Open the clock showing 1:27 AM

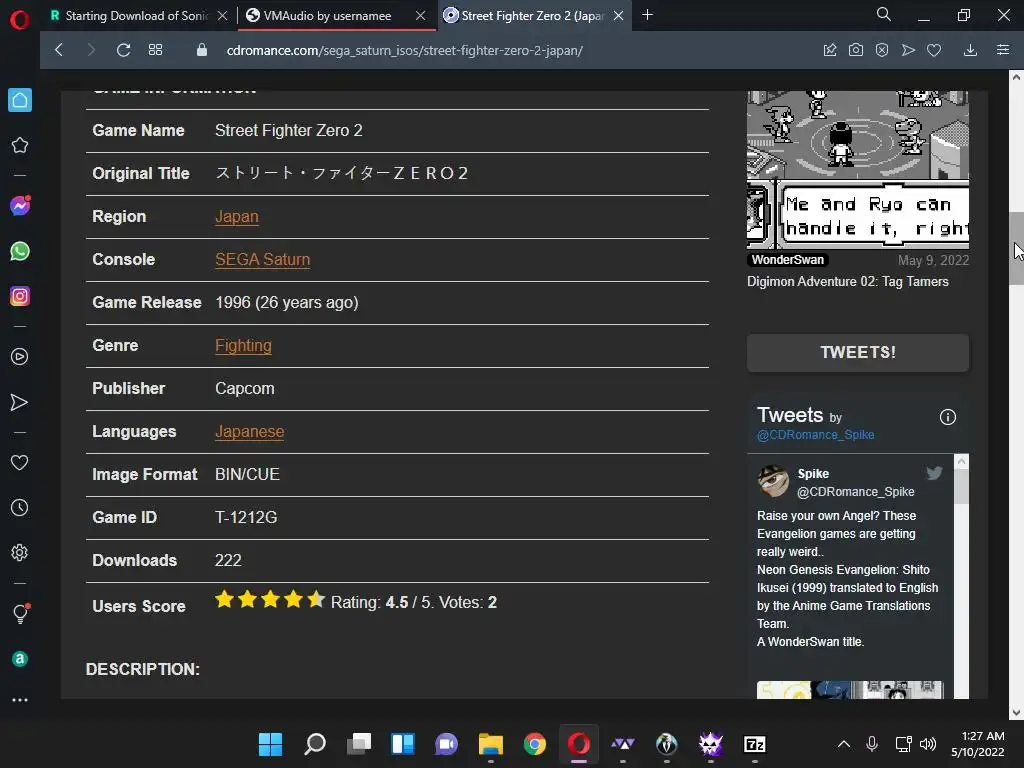coord(982,736)
